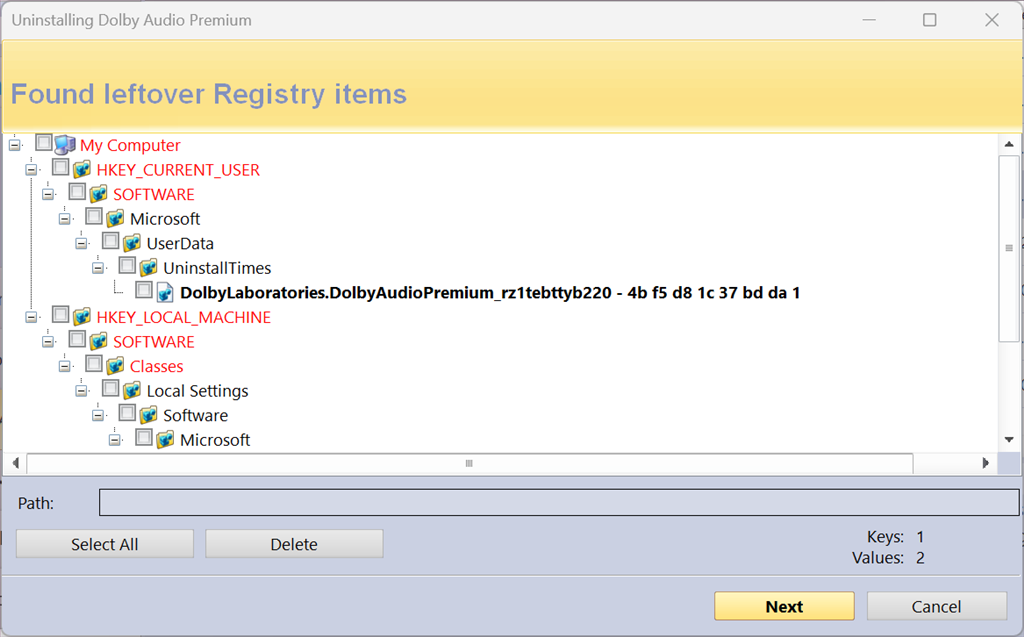The height and width of the screenshot is (637, 1024).
Task: Select the Local Settings tree label
Action: coord(197,391)
